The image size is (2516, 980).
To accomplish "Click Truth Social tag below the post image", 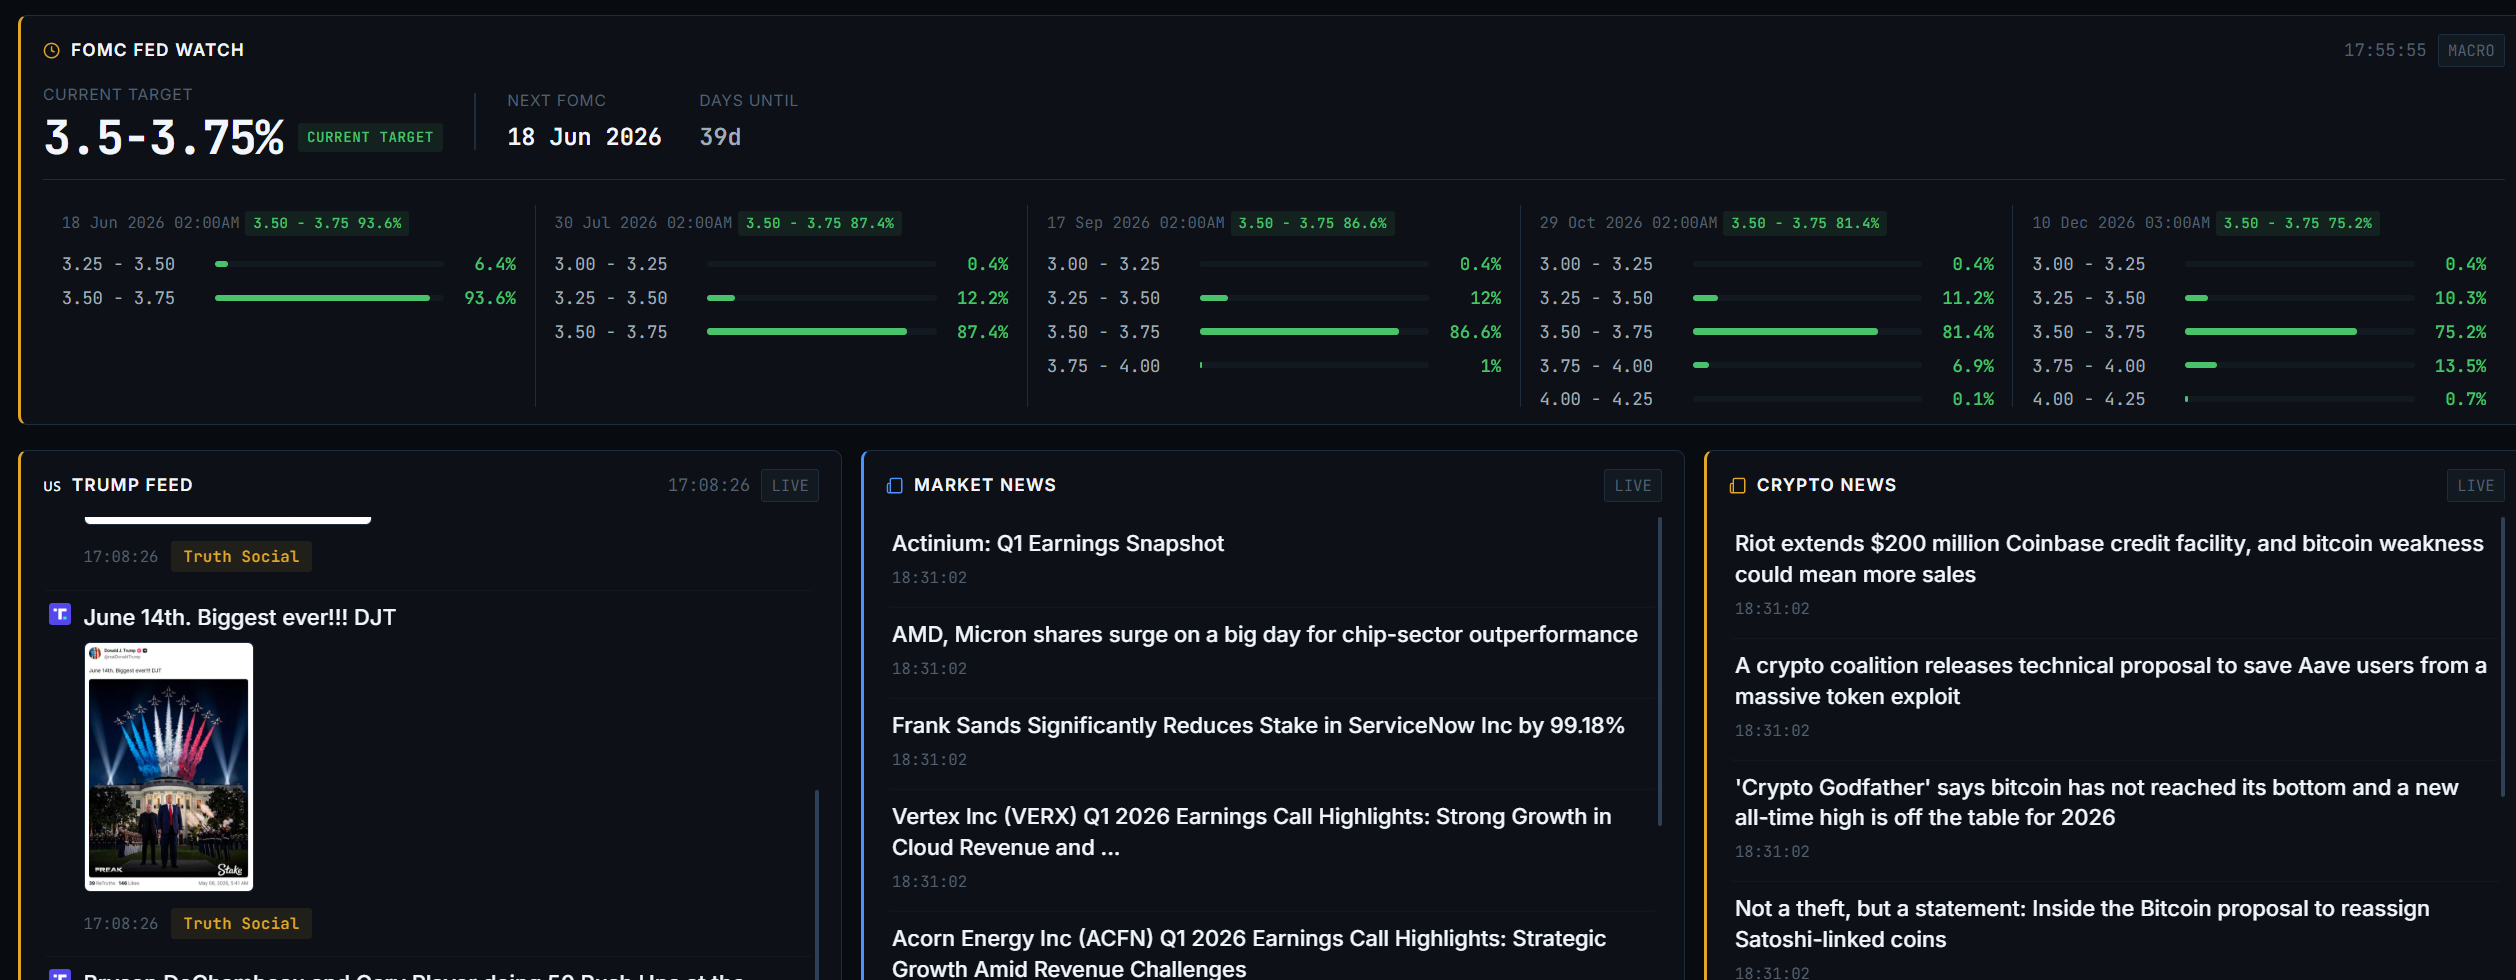I will [241, 923].
